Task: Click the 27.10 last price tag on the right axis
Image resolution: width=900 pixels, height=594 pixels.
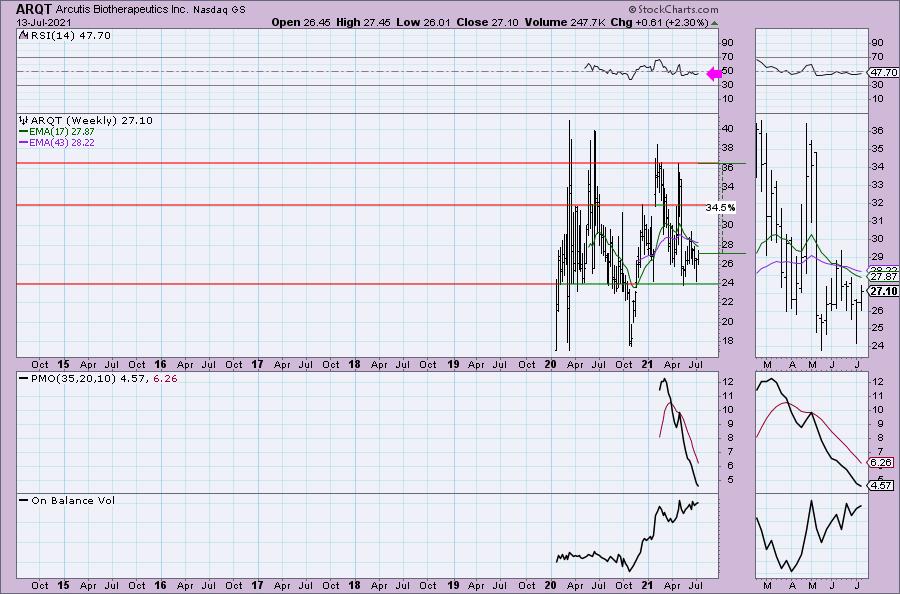Action: click(884, 291)
